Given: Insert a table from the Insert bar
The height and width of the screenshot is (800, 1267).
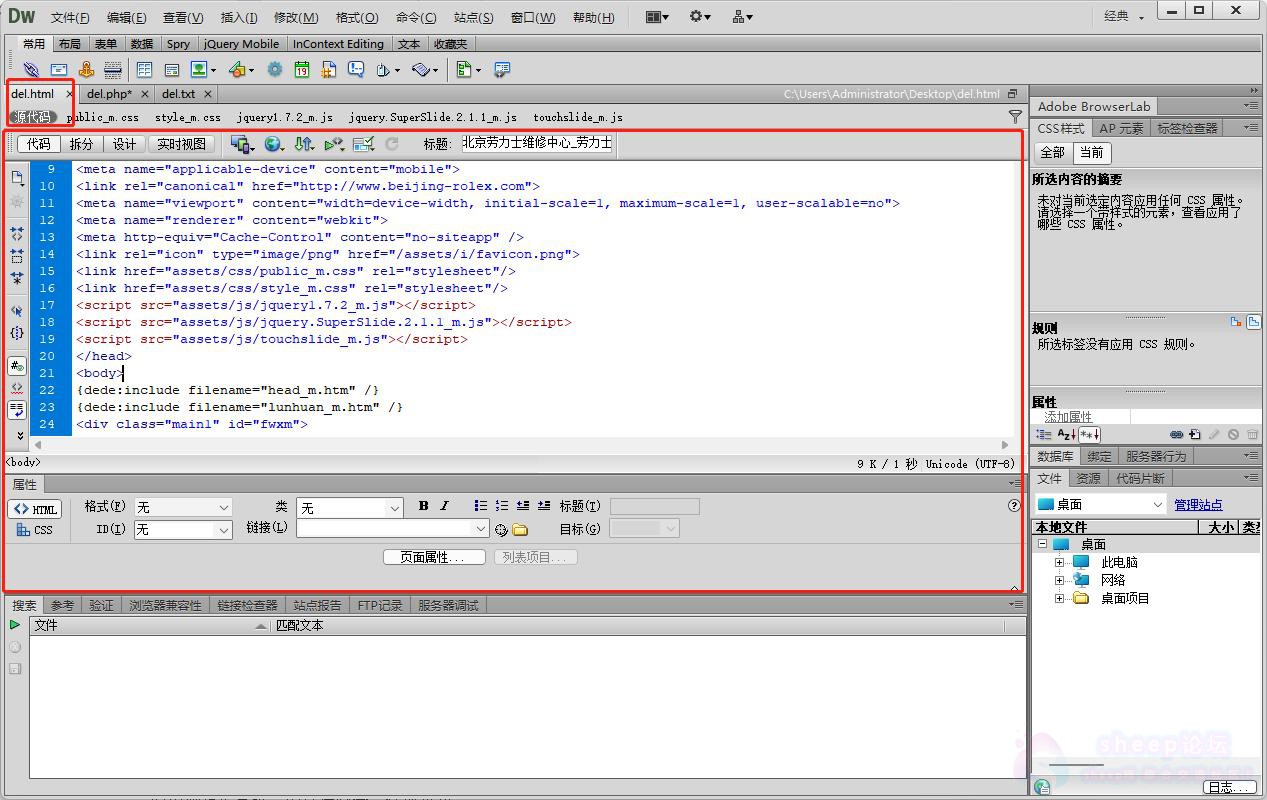Looking at the screenshot, I should [144, 70].
